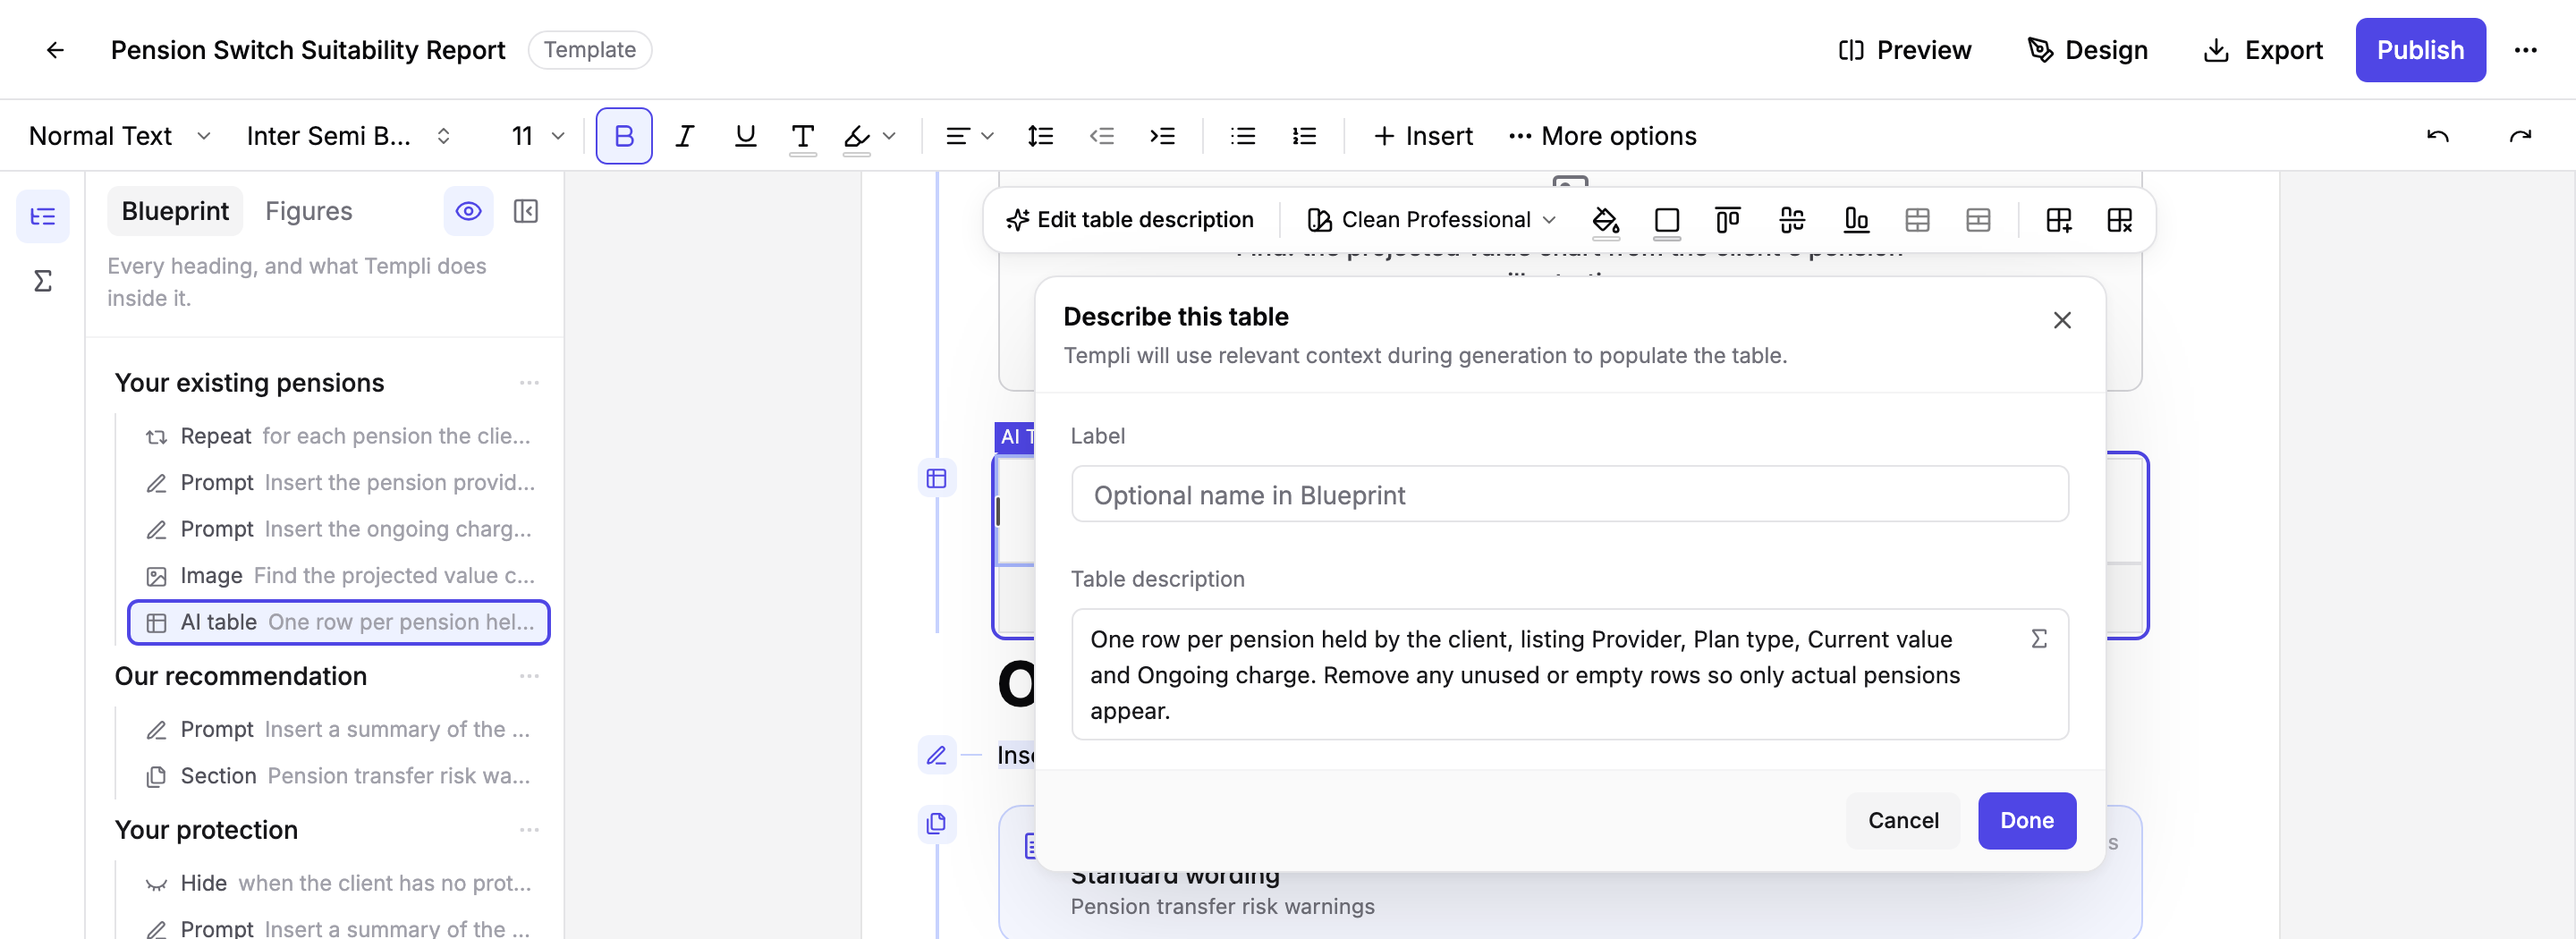Toggle bold formatting
Screen dimensions: 2576x939
[x=624, y=136]
